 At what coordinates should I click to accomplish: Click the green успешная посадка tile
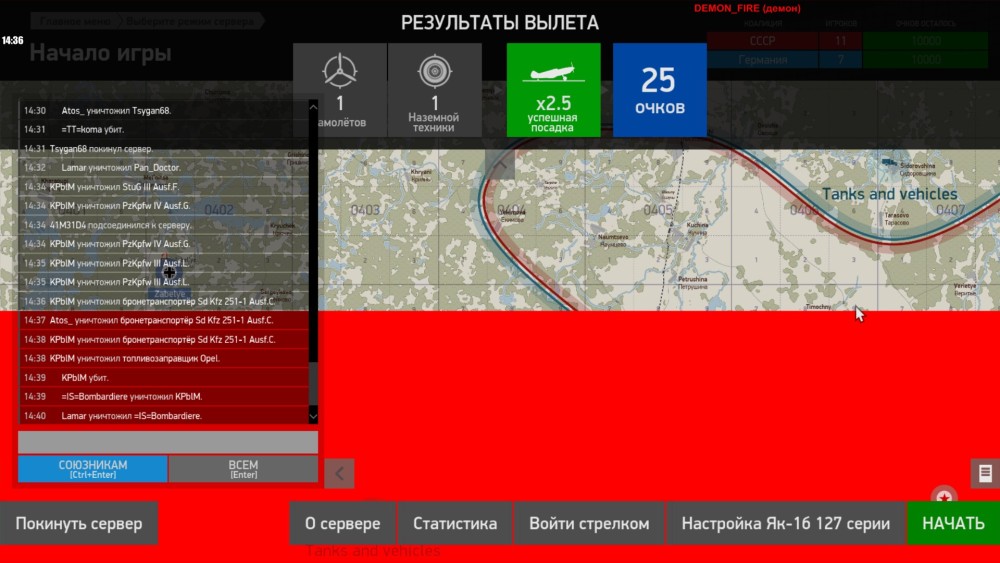coord(554,90)
